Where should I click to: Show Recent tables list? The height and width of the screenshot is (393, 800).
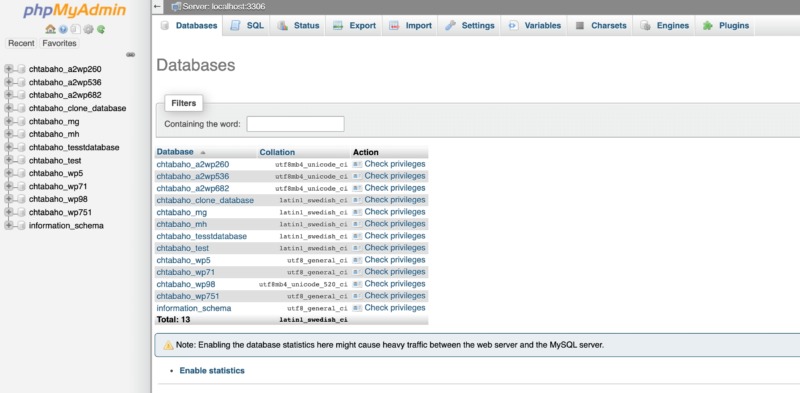tap(21, 43)
